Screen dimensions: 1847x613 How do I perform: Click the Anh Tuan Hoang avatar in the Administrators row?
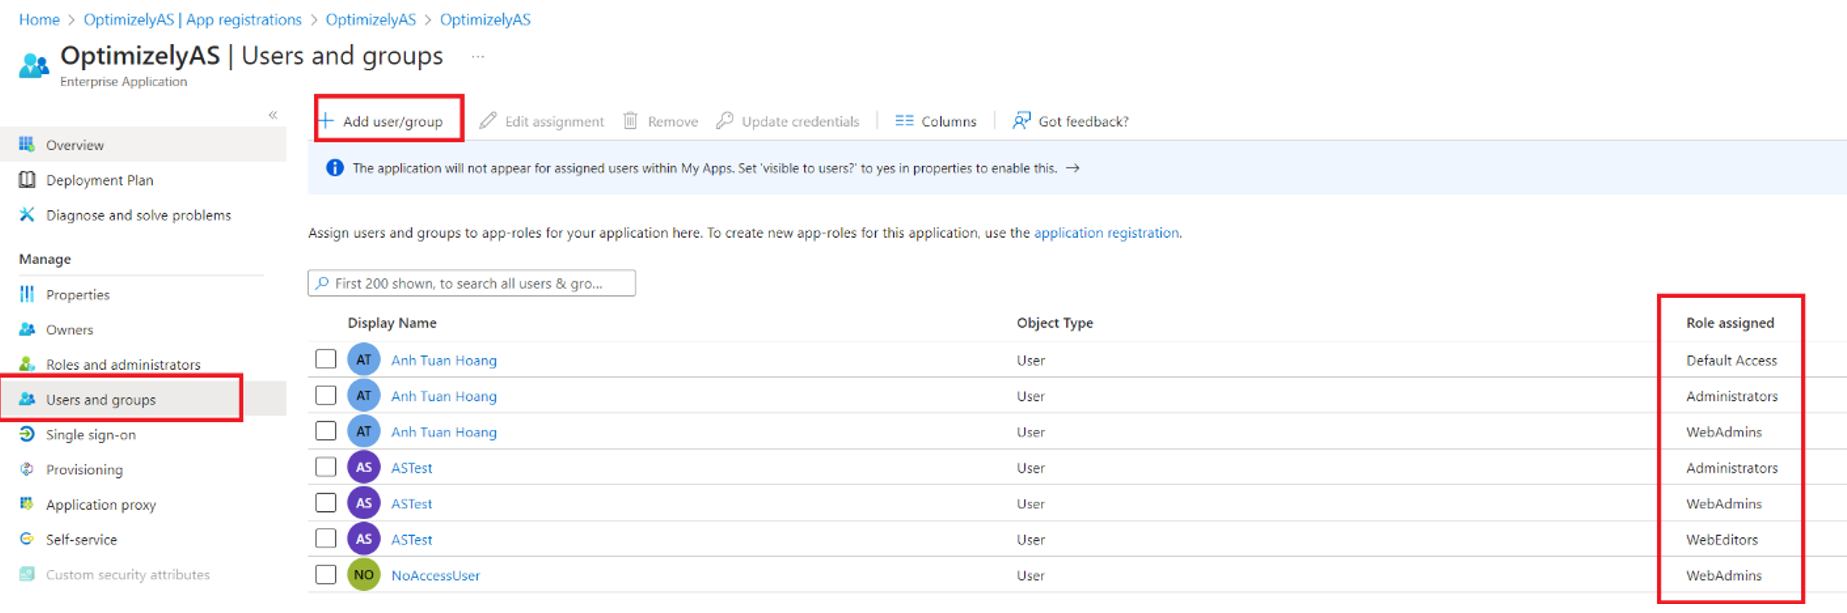[364, 396]
